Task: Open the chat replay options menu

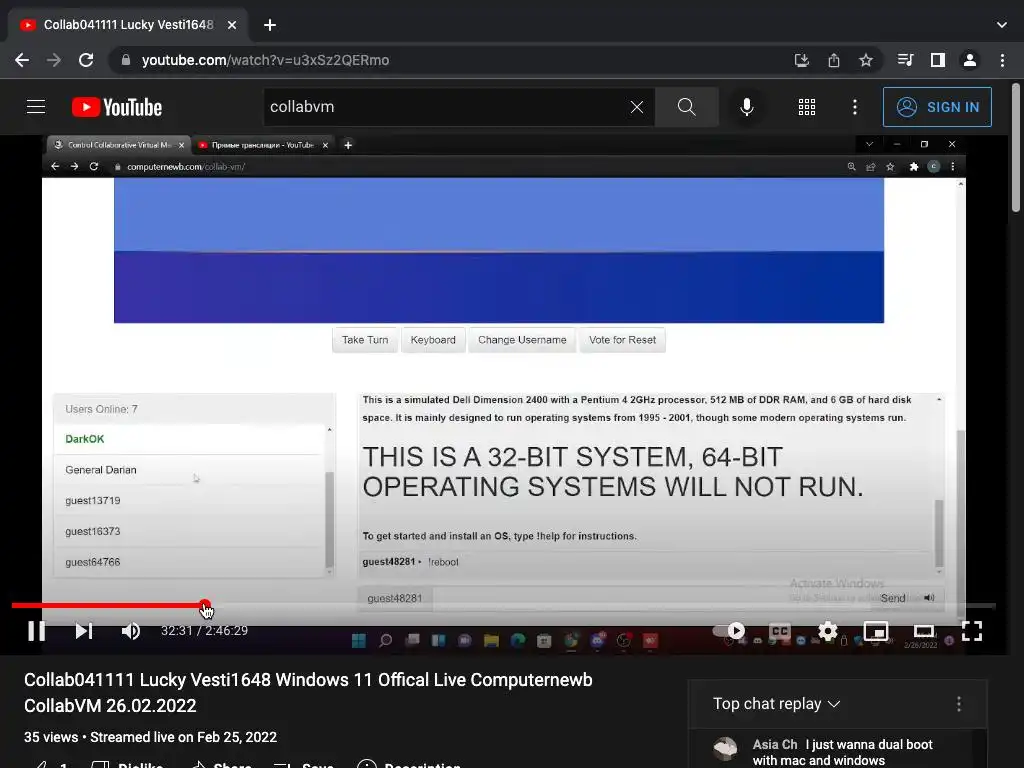Action: pyautogui.click(x=959, y=704)
